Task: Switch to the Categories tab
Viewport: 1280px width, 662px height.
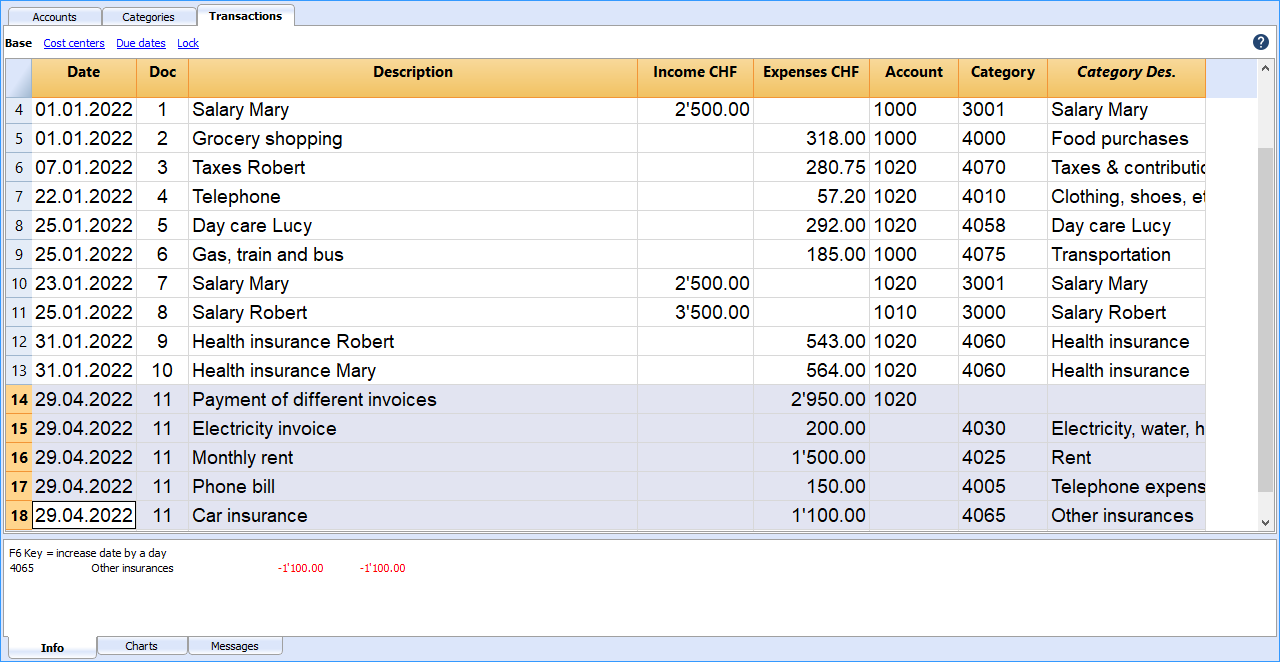Action: 148,17
